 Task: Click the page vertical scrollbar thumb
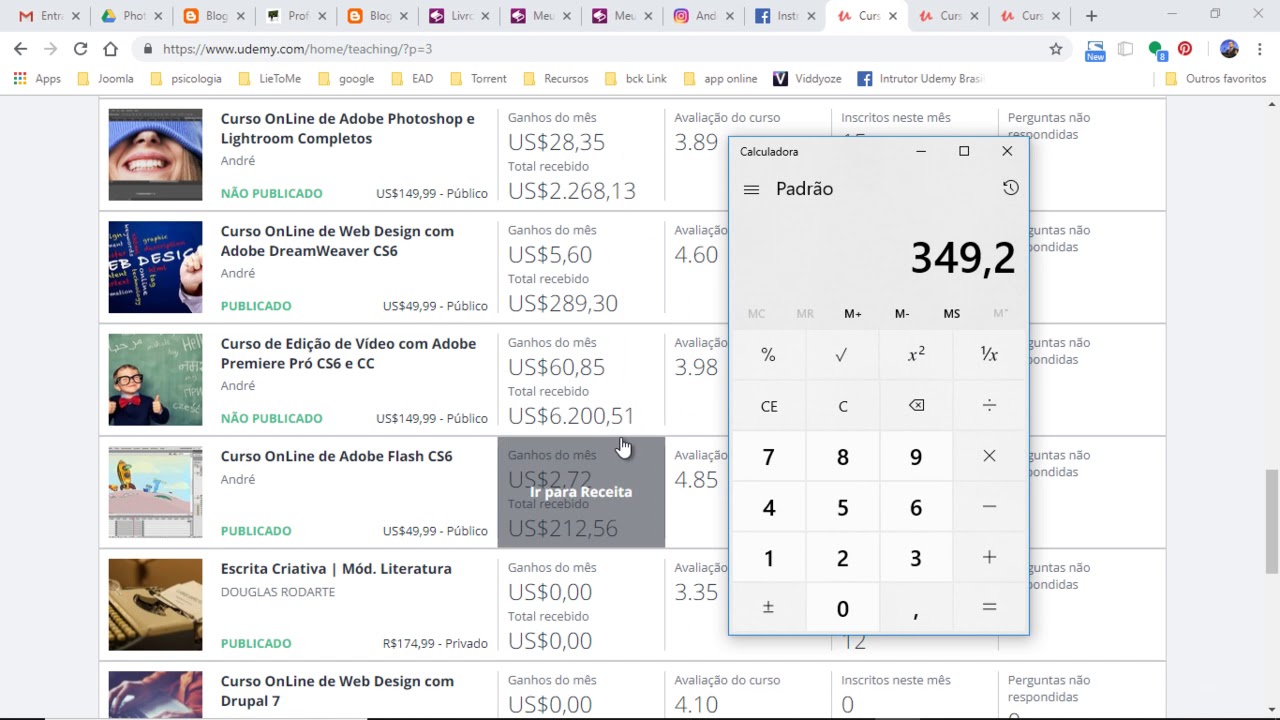coord(1272,520)
